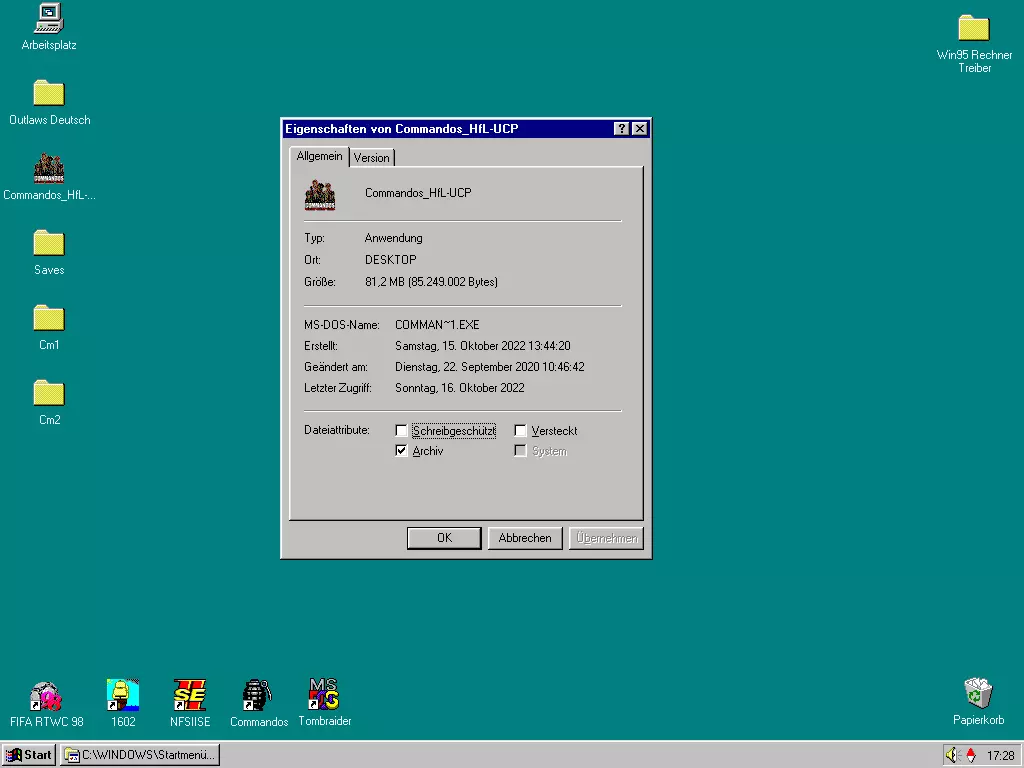Click the location value DESKTOP
Viewport: 1024px width, 768px height.
[x=391, y=260]
